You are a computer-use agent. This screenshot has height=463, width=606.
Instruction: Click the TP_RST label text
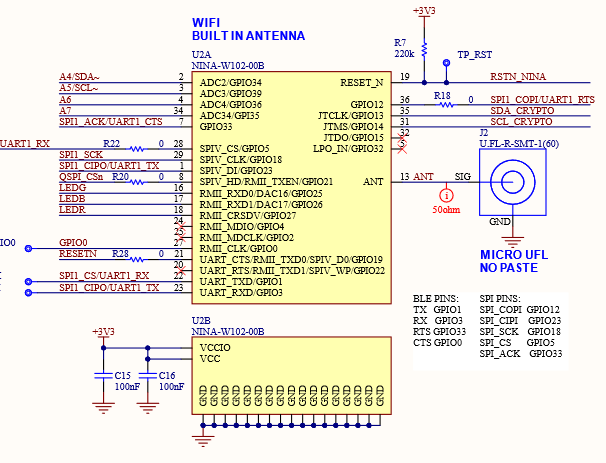475,54
